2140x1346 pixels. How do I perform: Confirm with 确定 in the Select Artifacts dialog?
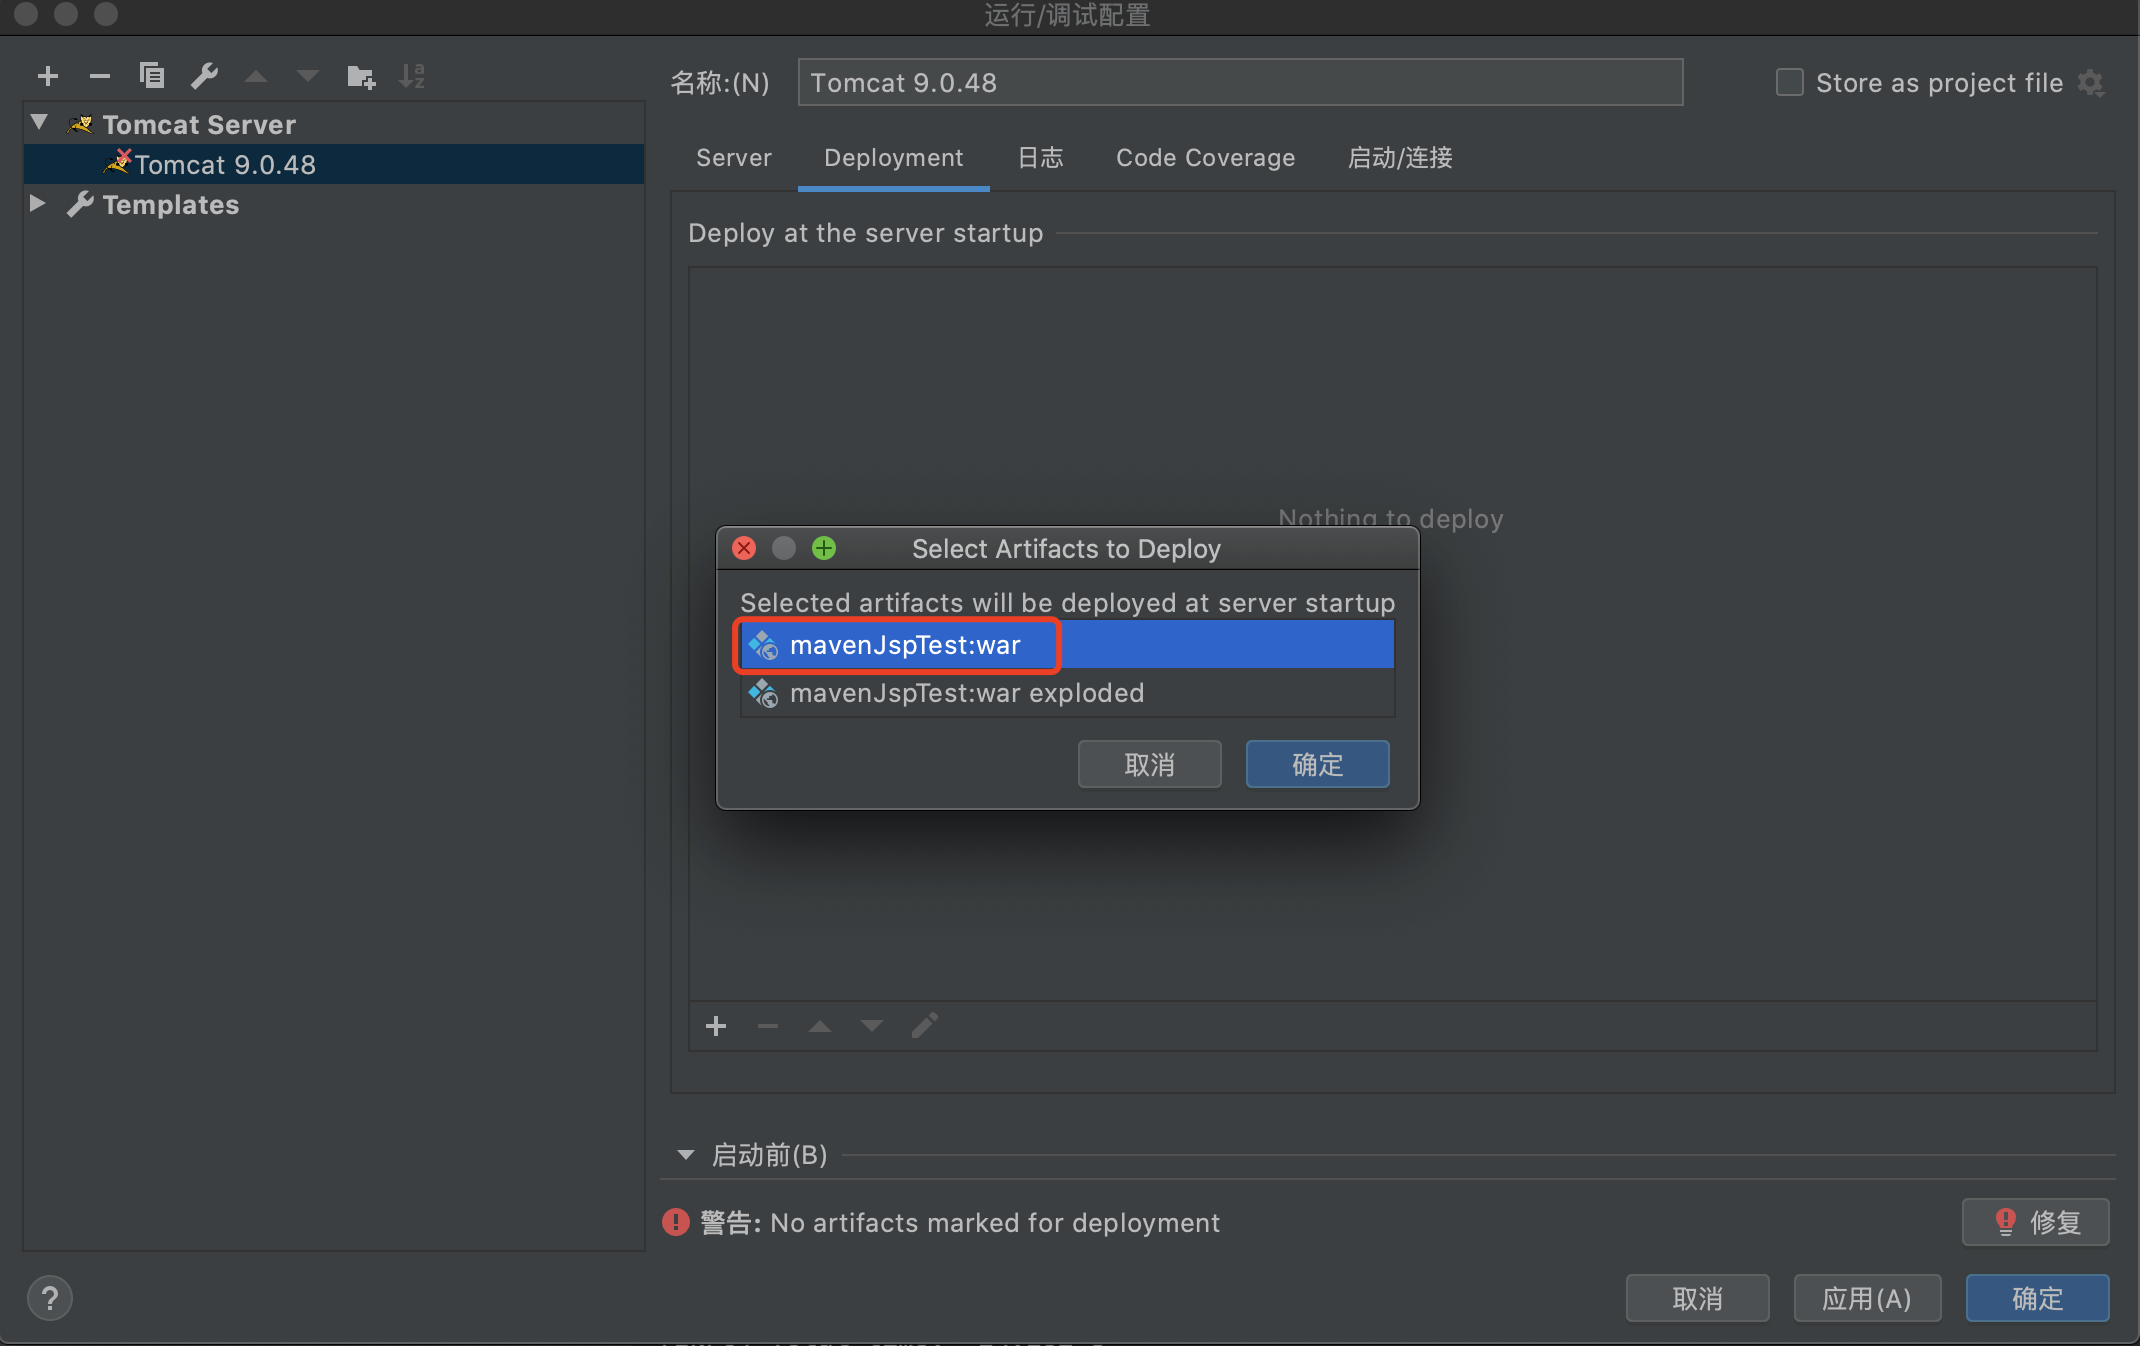point(1318,764)
